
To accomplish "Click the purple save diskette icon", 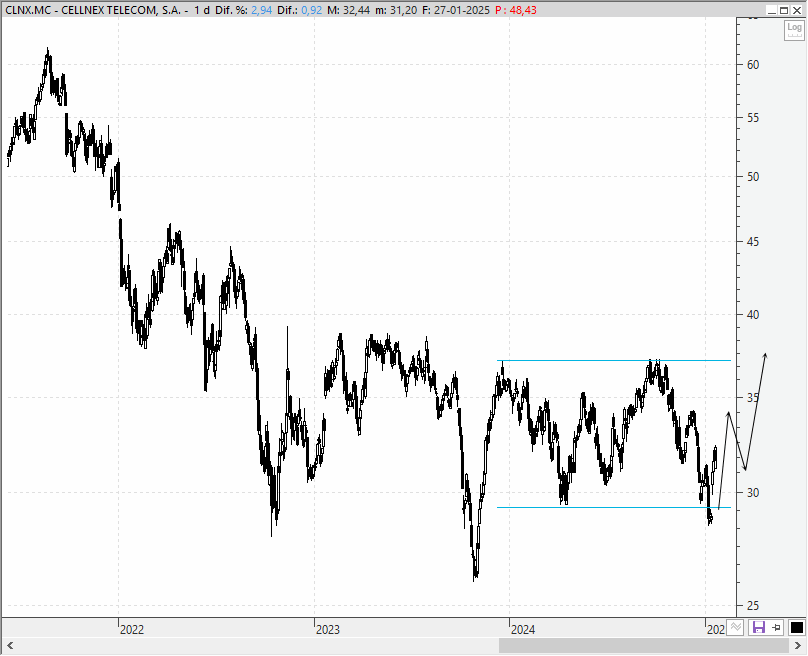I will click(x=759, y=627).
